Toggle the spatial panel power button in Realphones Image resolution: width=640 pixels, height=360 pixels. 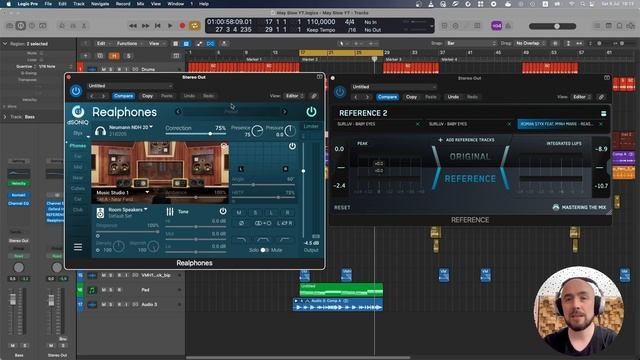tap(292, 146)
